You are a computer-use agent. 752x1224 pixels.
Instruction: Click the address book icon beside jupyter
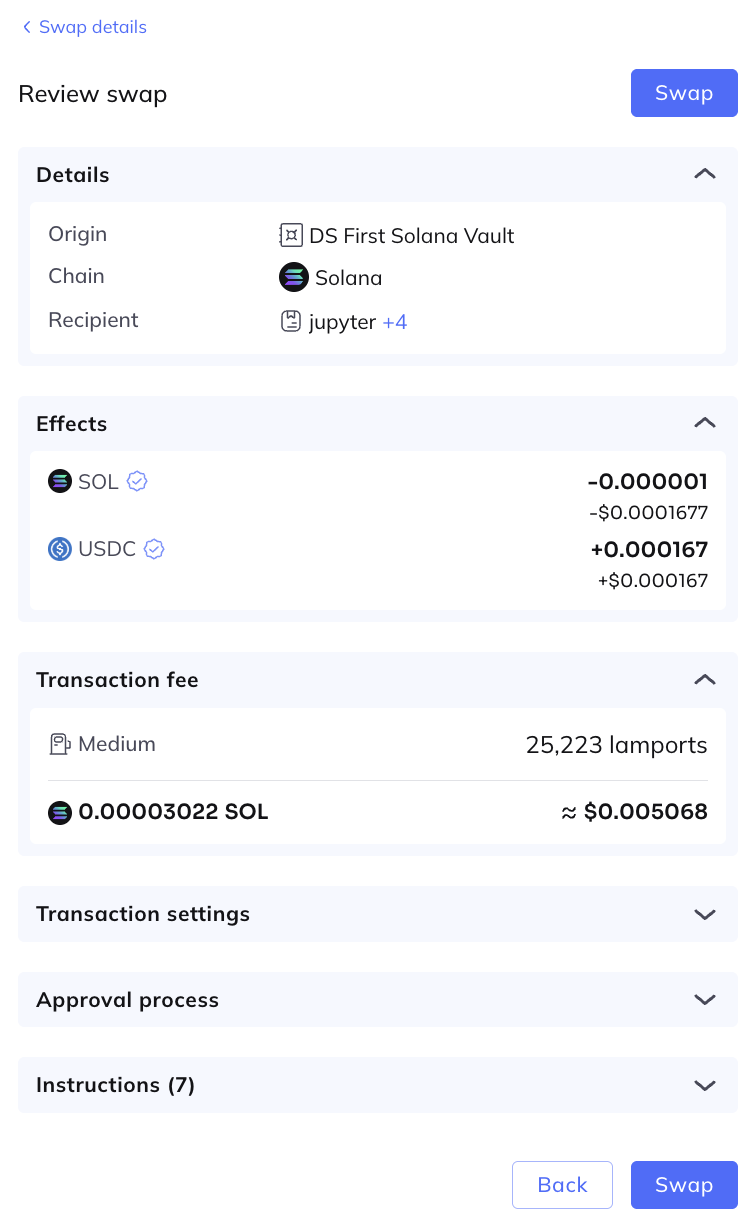[x=290, y=322]
